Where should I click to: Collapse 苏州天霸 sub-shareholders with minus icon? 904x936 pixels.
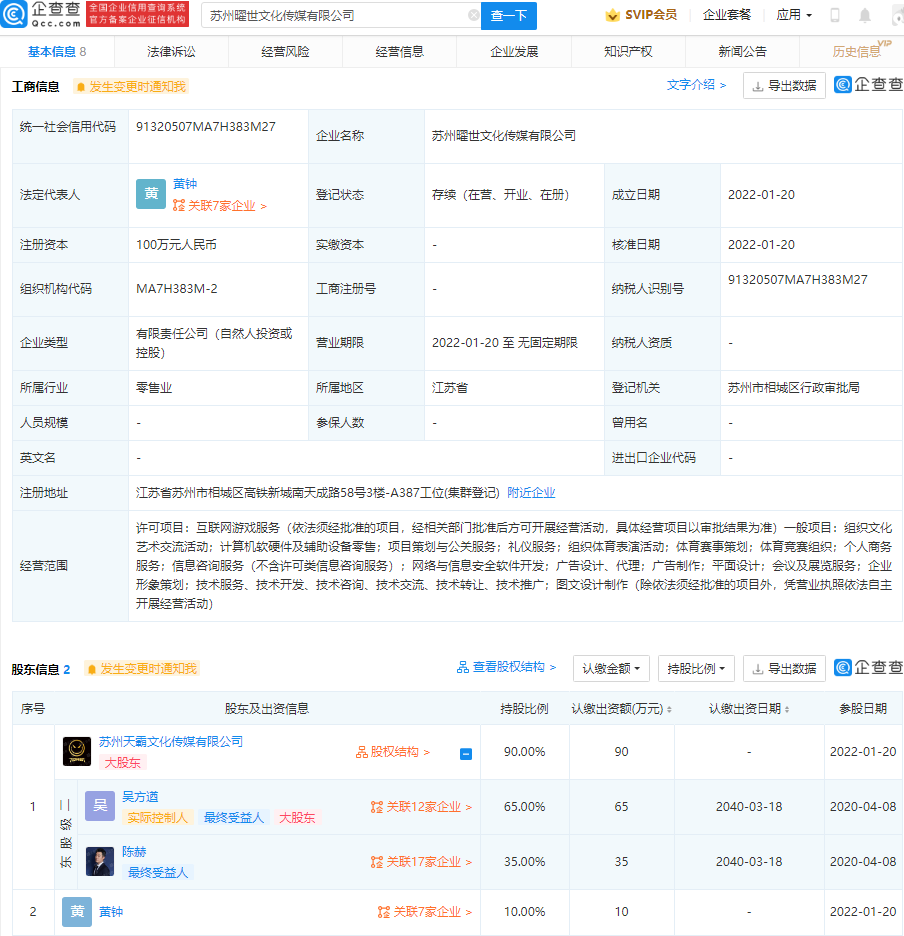point(466,754)
